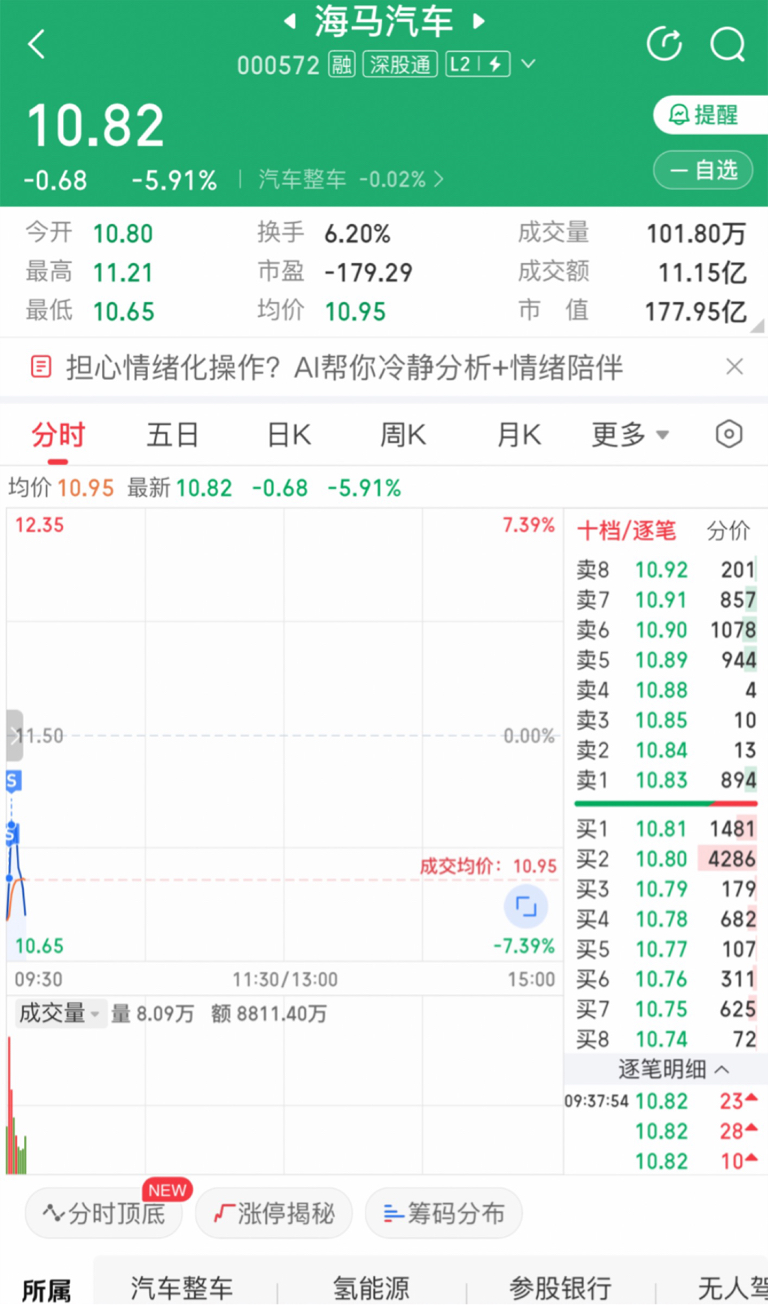Switch to 日K chart tab
Viewport: 768px width, 1305px height.
click(289, 435)
